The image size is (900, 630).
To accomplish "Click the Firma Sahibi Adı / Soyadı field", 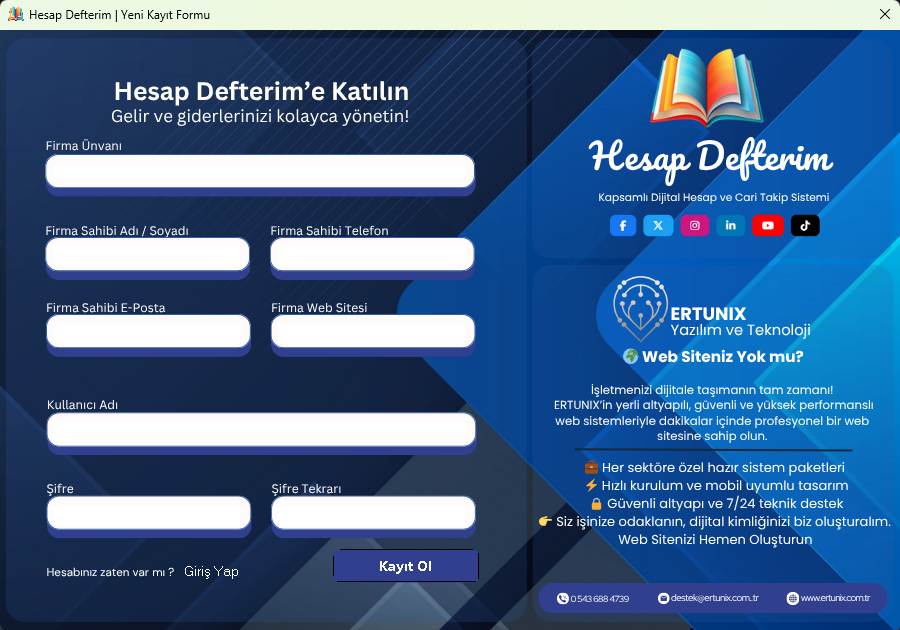I will (x=148, y=254).
